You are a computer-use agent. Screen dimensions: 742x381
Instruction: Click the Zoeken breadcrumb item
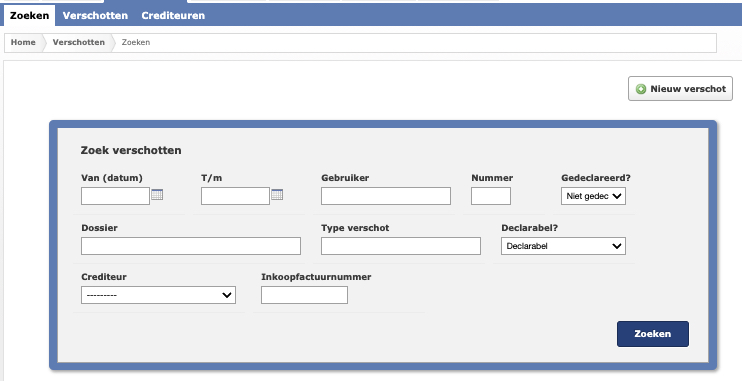(x=136, y=42)
